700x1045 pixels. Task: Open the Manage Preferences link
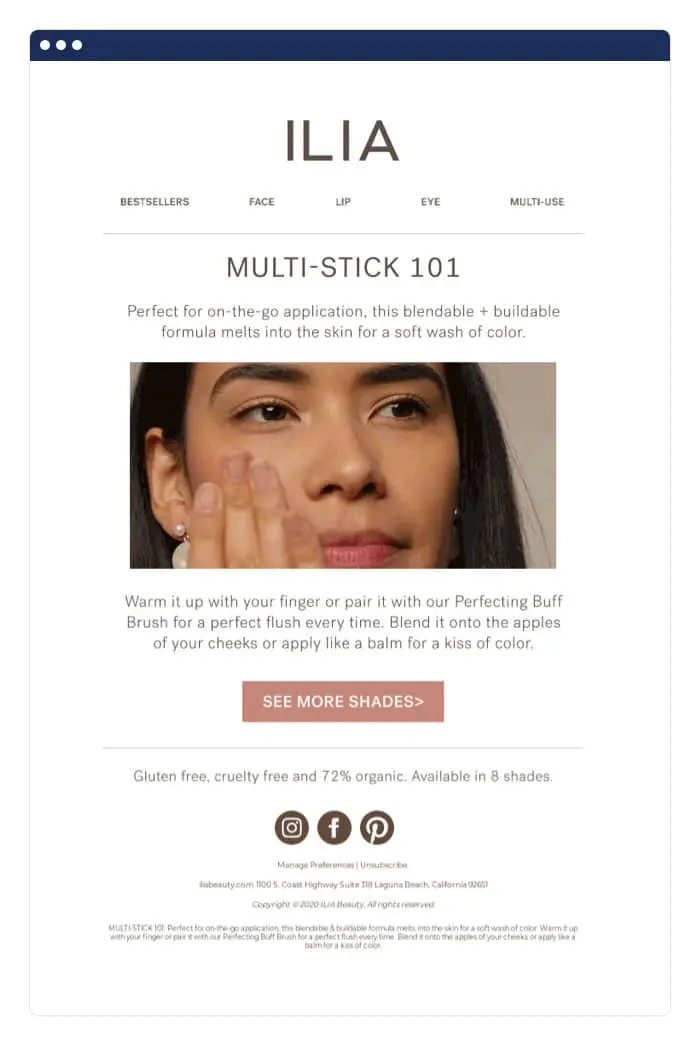pyautogui.click(x=315, y=864)
